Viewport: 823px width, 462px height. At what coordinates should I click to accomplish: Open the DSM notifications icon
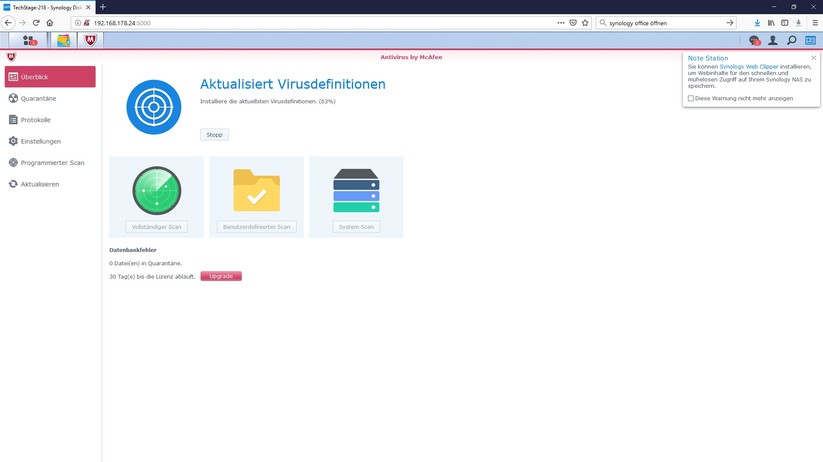coord(754,40)
